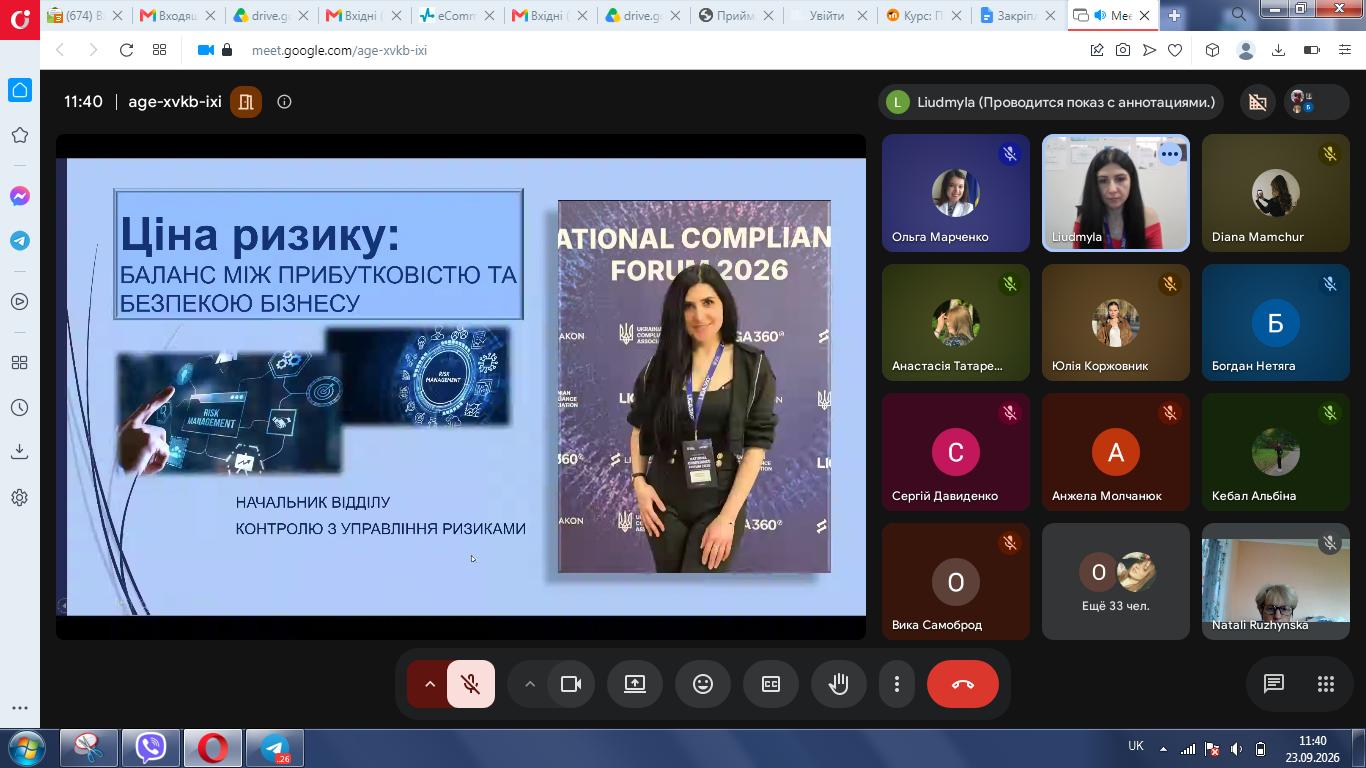The image size is (1366, 768).
Task: Expand audio settings arrow beside microphone
Action: (x=430, y=684)
